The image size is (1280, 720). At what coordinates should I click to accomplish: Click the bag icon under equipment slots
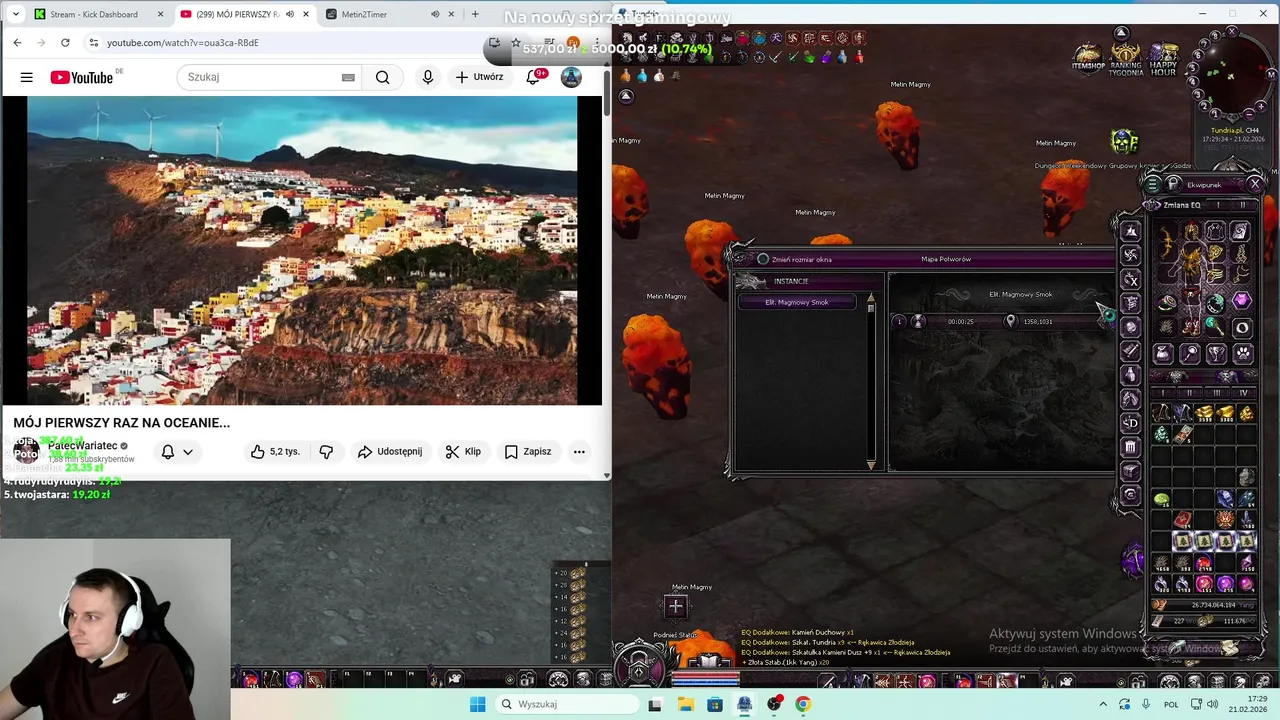coord(1163,353)
